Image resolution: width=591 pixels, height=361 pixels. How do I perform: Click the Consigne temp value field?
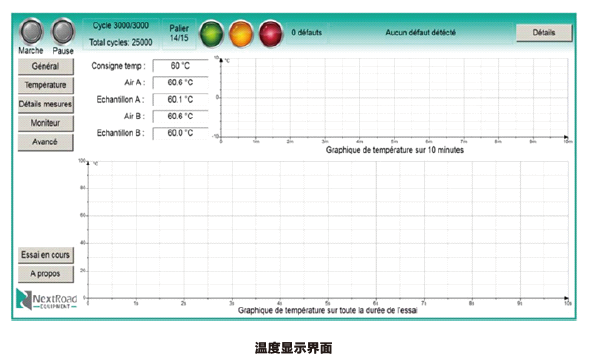click(x=181, y=66)
